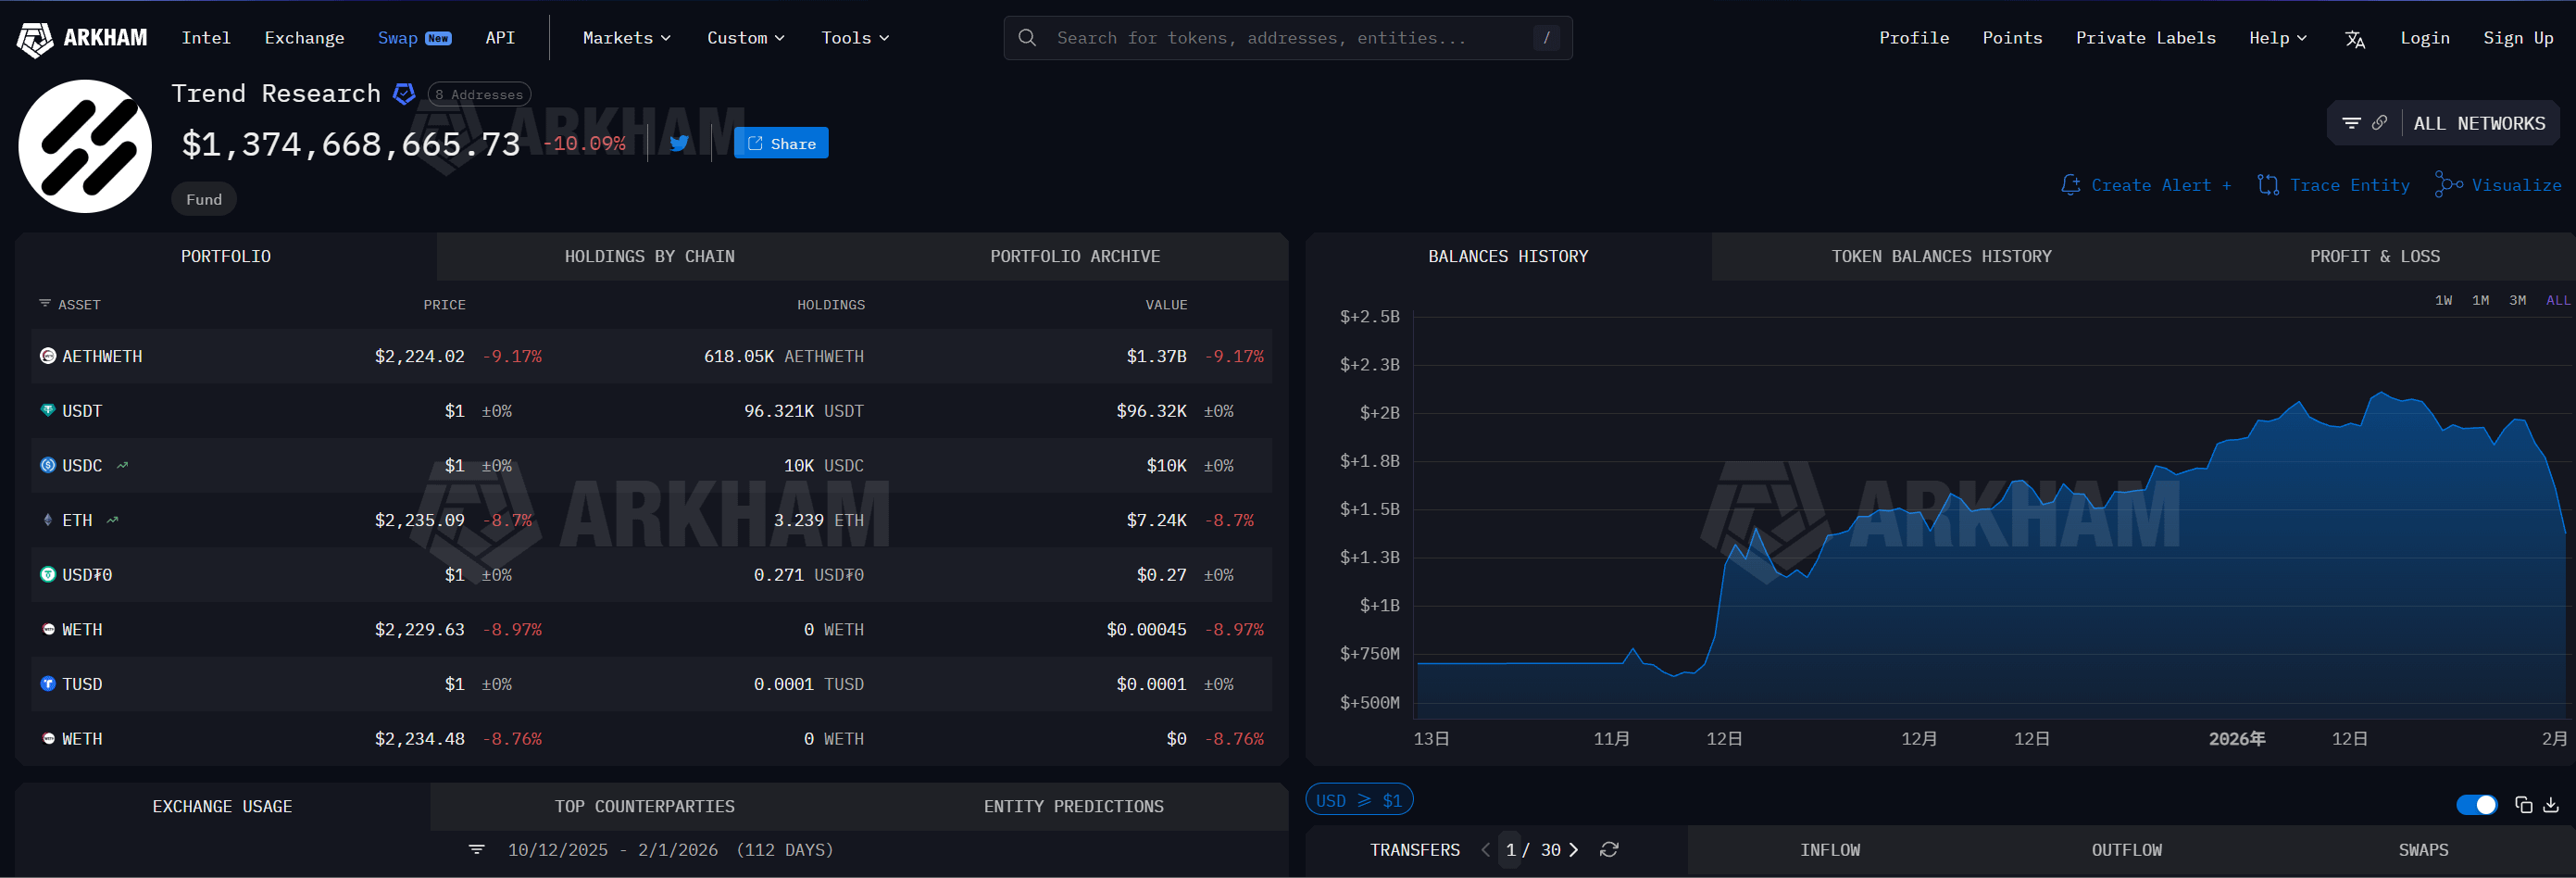2576x878 pixels.
Task: Go to previous transfers page
Action: point(1486,849)
